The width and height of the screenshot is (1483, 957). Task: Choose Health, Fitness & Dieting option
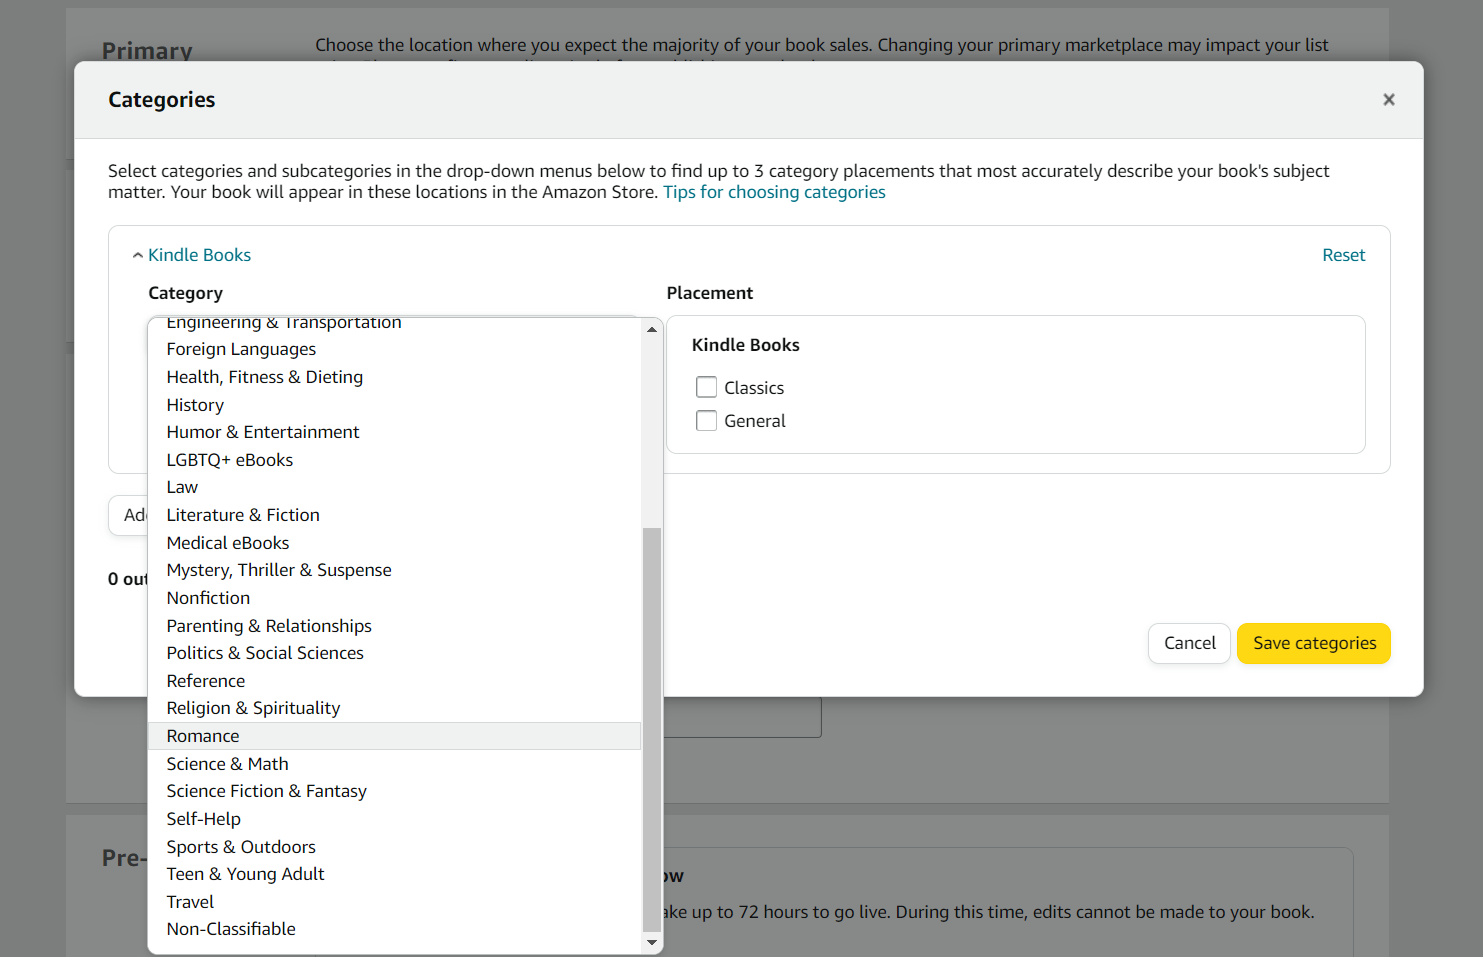point(264,377)
